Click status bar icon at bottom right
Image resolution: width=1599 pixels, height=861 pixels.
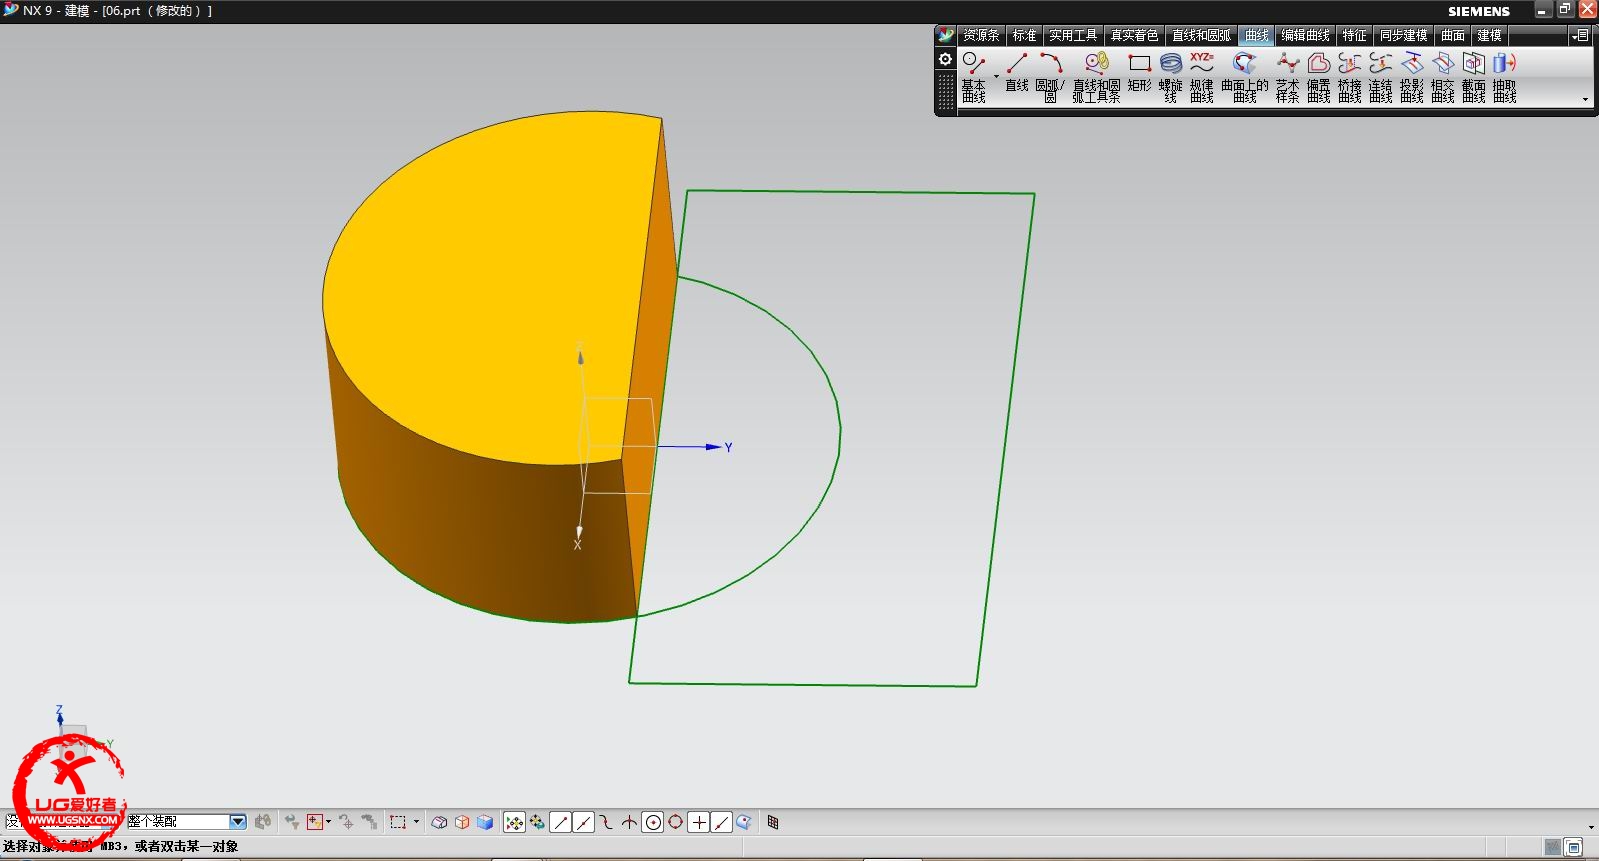pyautogui.click(x=1574, y=847)
